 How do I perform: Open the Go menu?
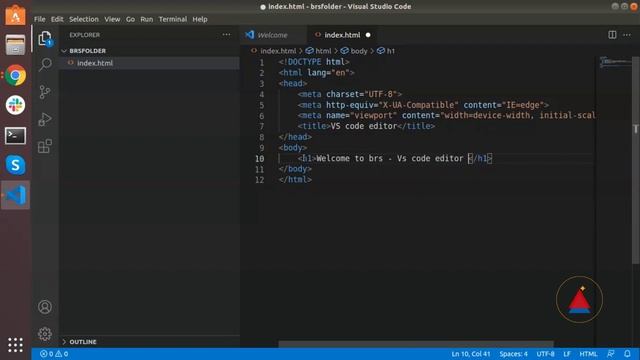pos(130,19)
